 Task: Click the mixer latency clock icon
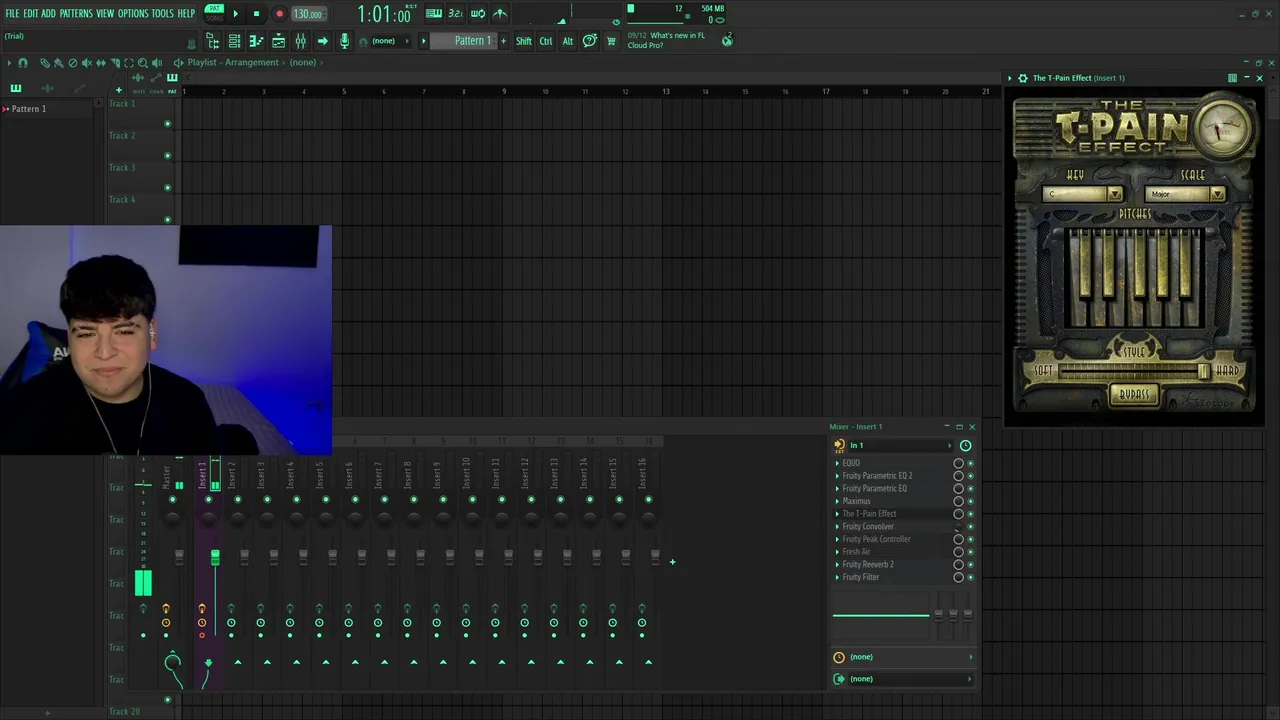[x=965, y=446]
